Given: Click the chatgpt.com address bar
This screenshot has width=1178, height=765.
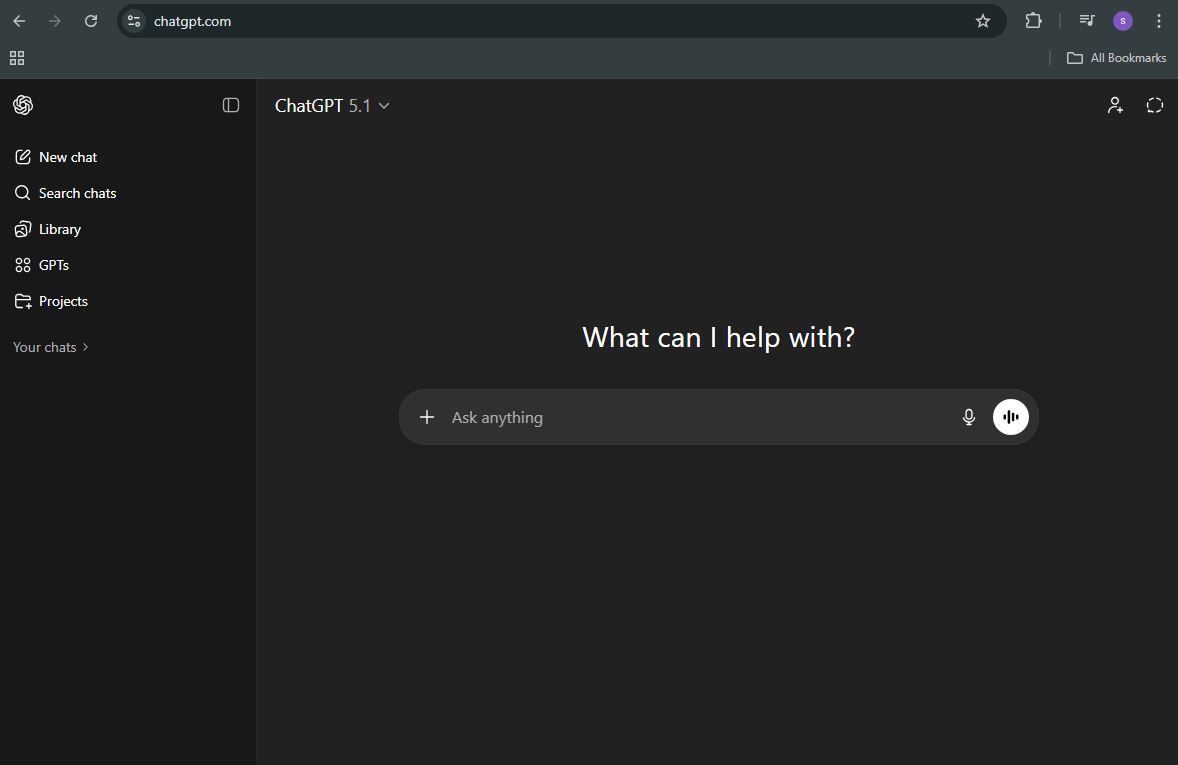Looking at the screenshot, I should [x=561, y=21].
